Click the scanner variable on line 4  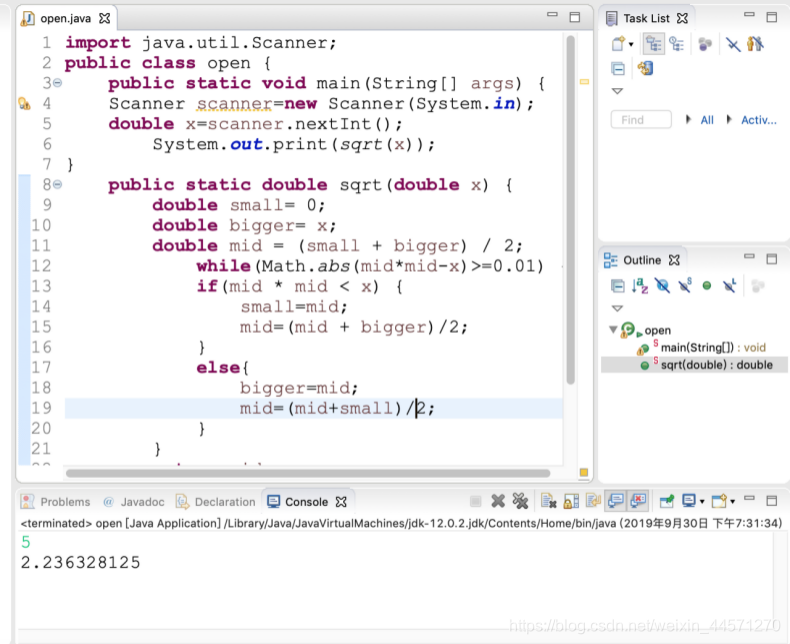(x=234, y=104)
